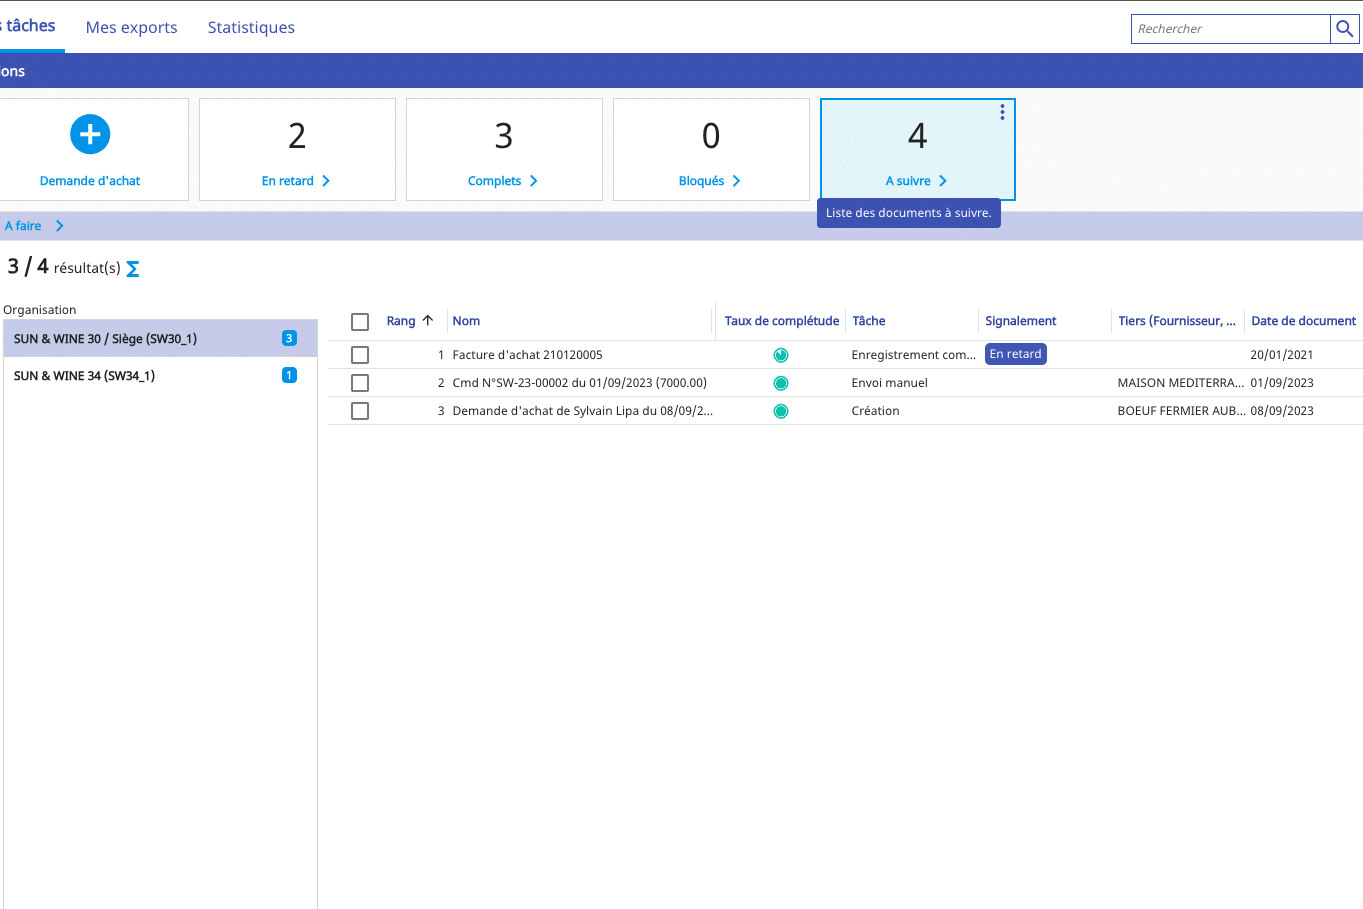1363x909 pixels.
Task: Sort by Date de document column header
Action: coord(1304,321)
